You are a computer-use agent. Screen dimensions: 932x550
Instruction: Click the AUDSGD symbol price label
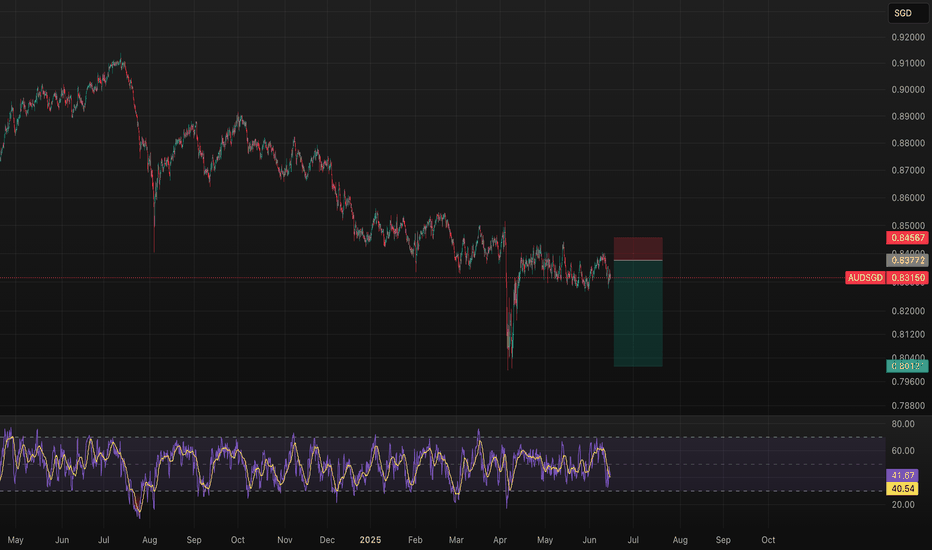tap(865, 278)
